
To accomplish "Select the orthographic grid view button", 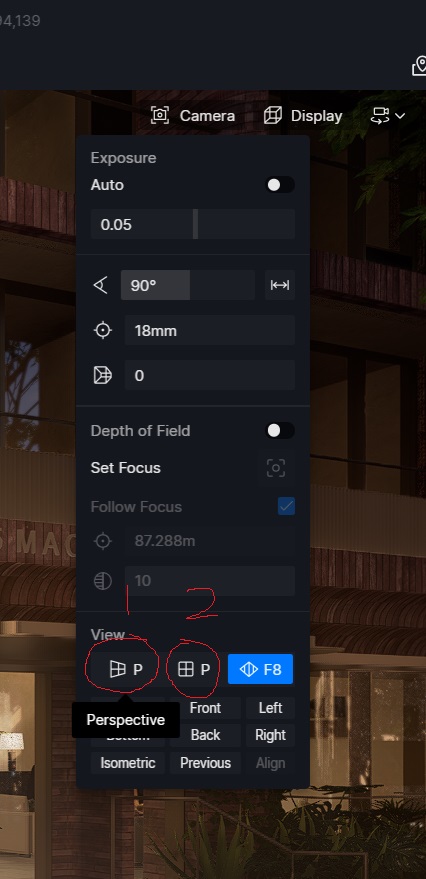I will click(193, 669).
